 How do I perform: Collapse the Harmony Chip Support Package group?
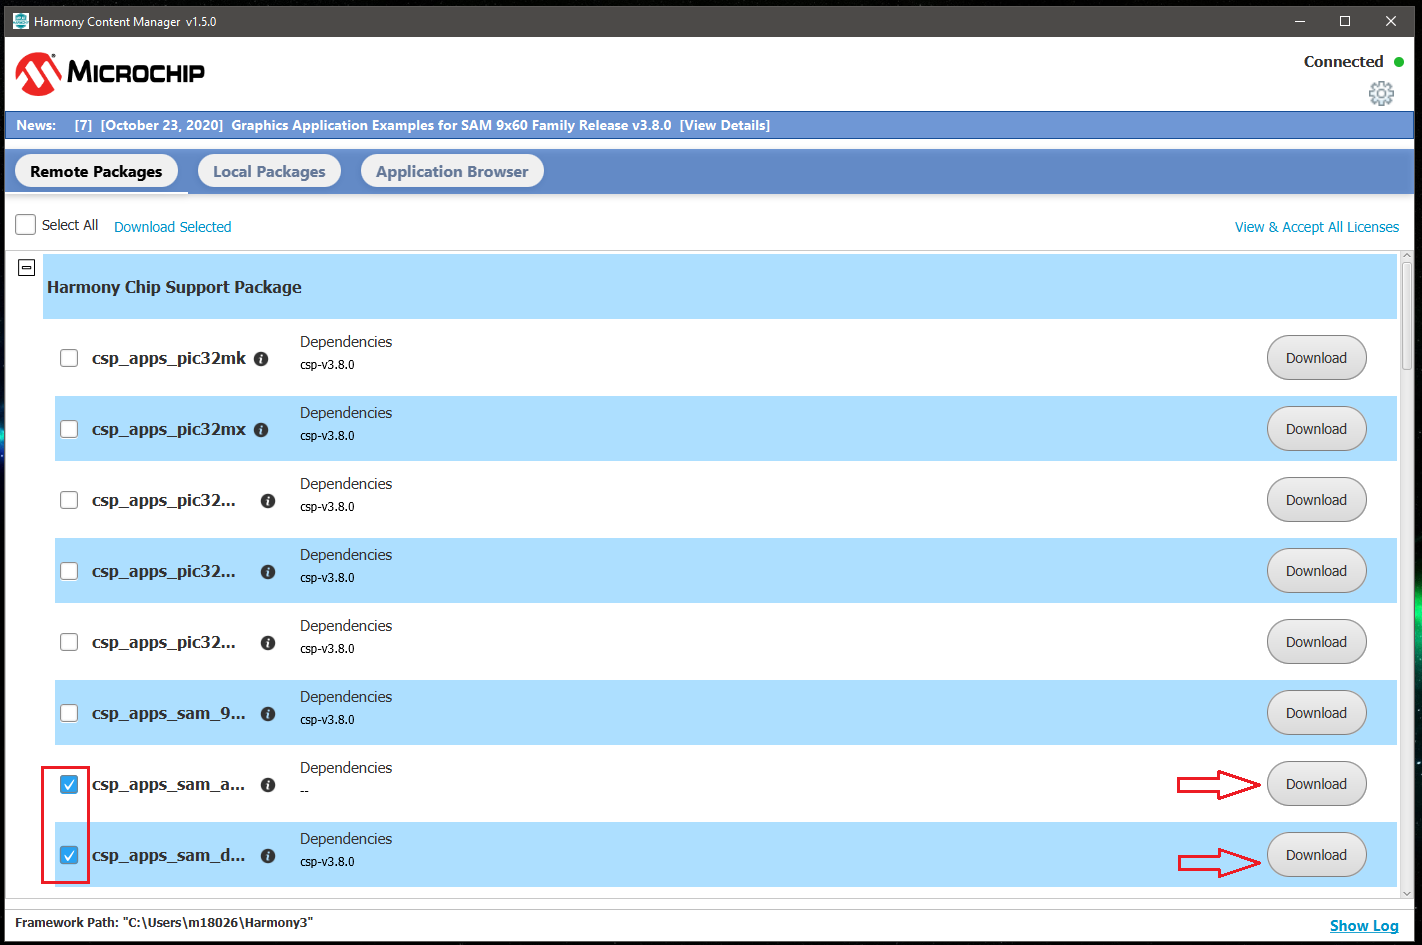(x=27, y=268)
